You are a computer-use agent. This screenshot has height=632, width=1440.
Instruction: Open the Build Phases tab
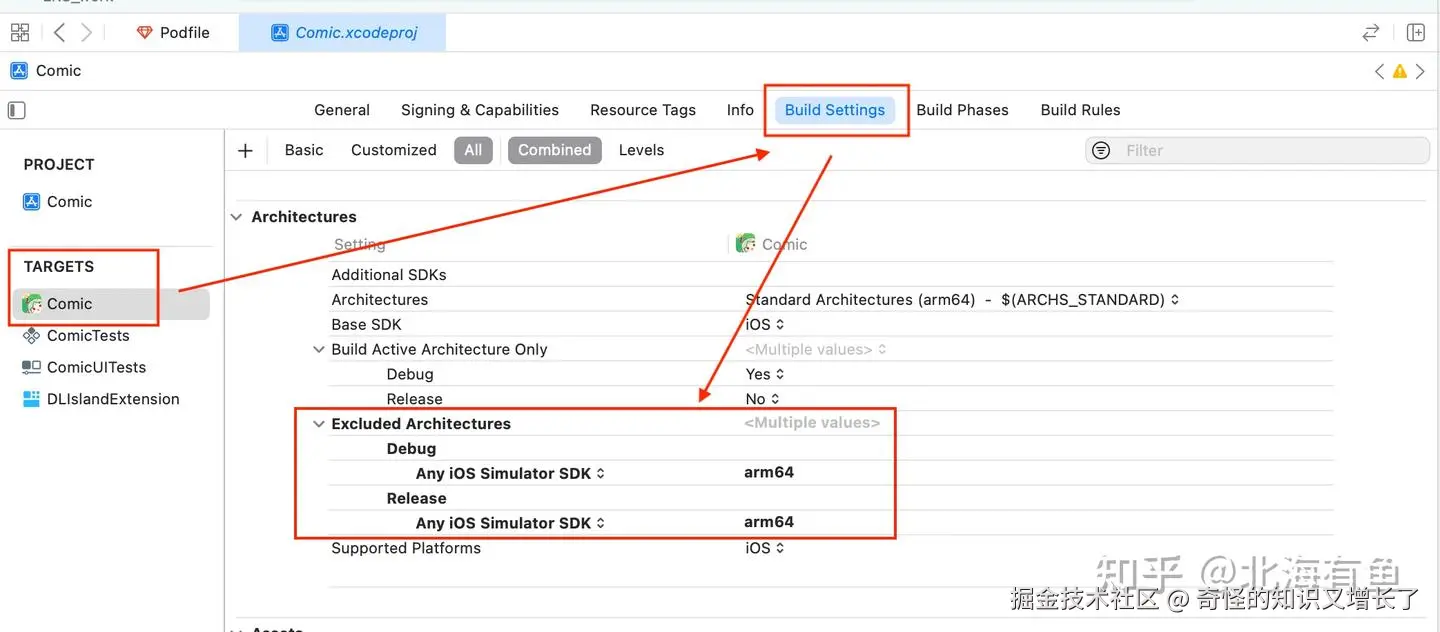962,110
